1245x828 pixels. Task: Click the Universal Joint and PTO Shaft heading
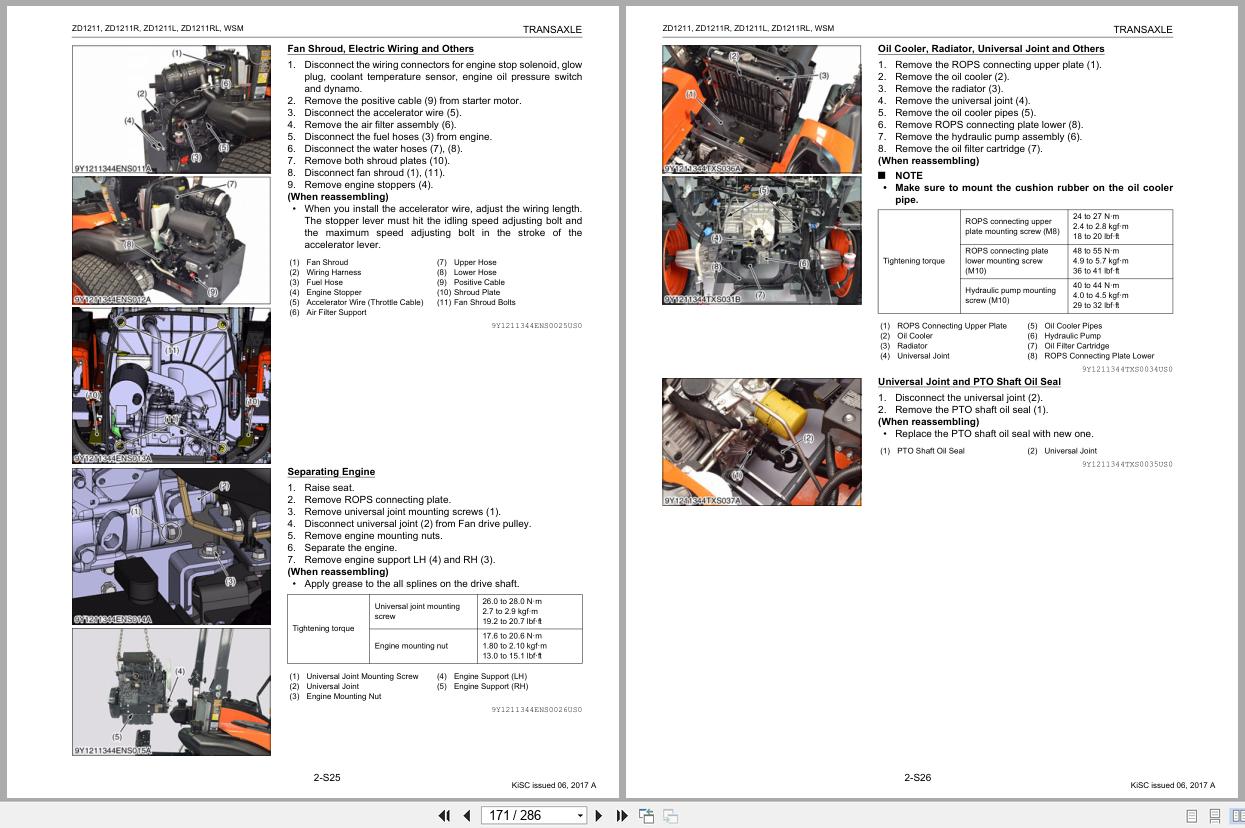[x=969, y=382]
